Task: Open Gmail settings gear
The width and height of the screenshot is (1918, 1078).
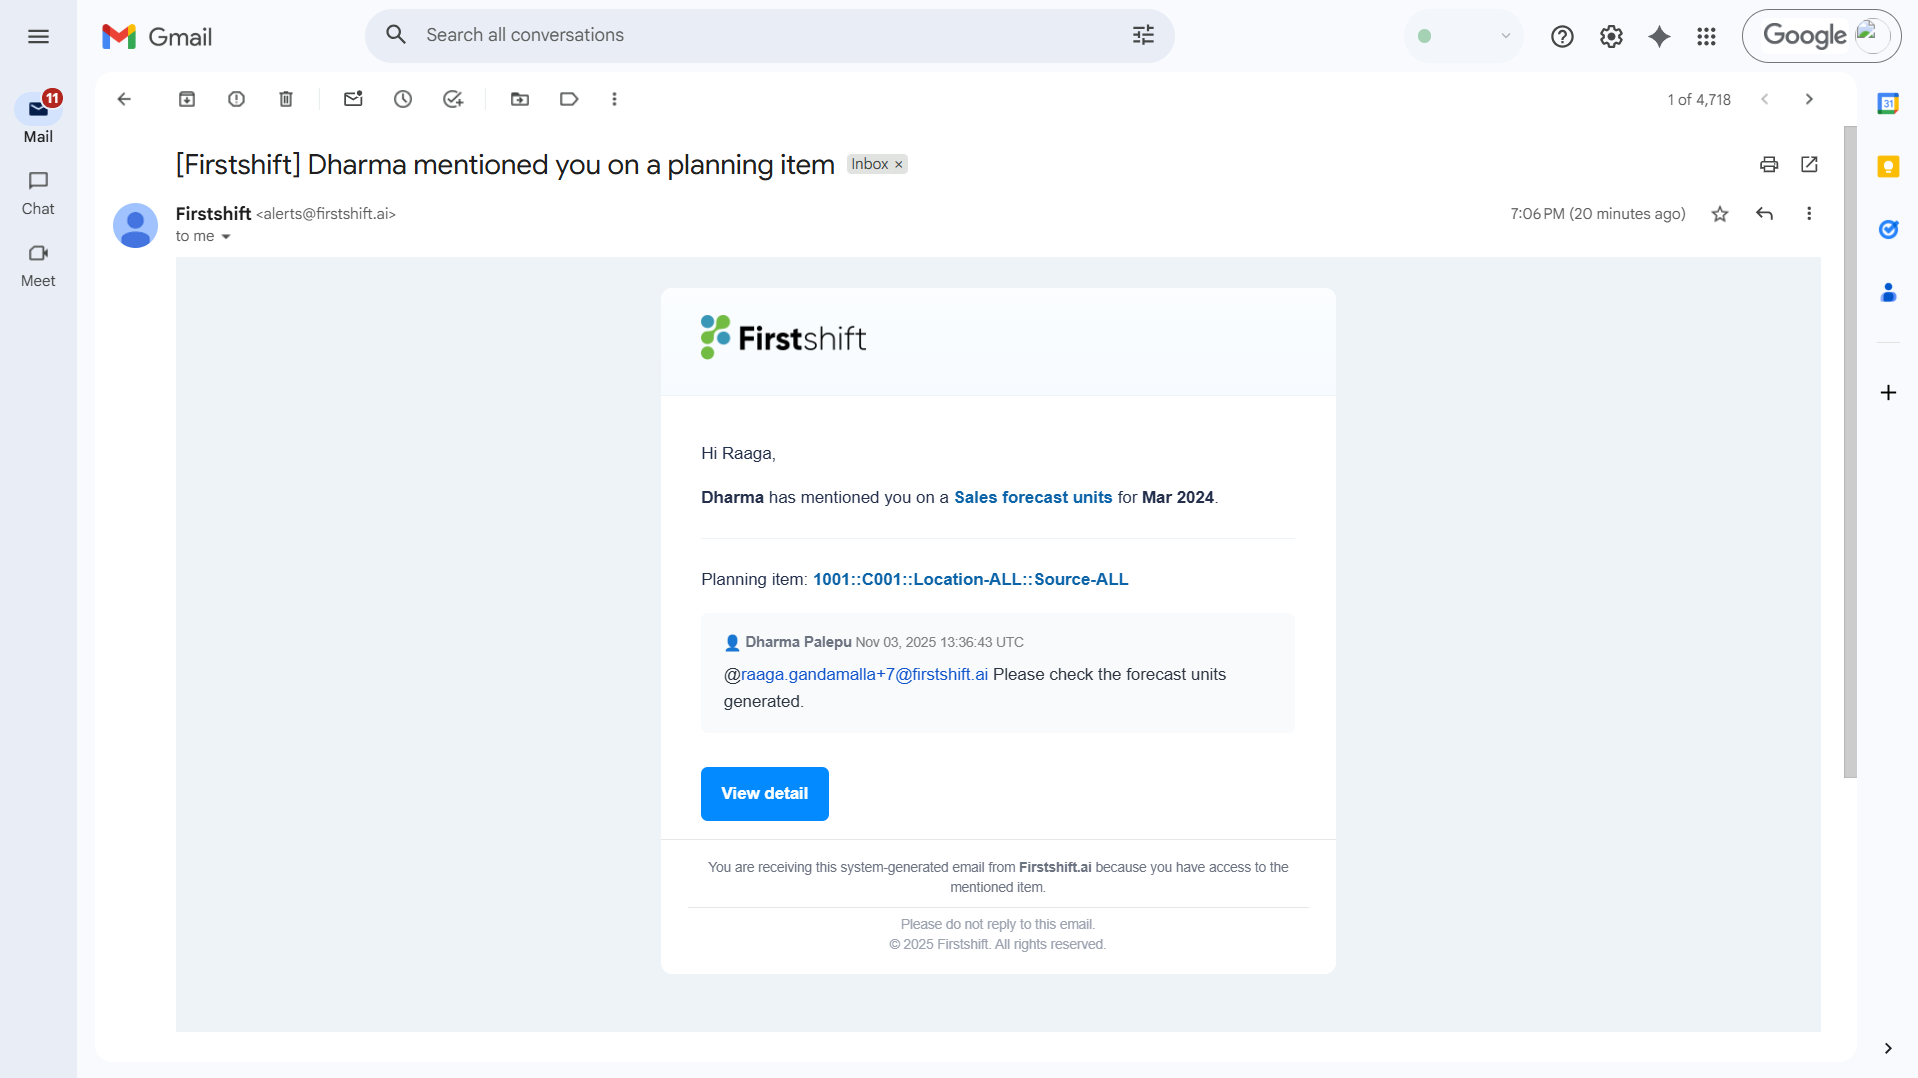Action: [1611, 37]
